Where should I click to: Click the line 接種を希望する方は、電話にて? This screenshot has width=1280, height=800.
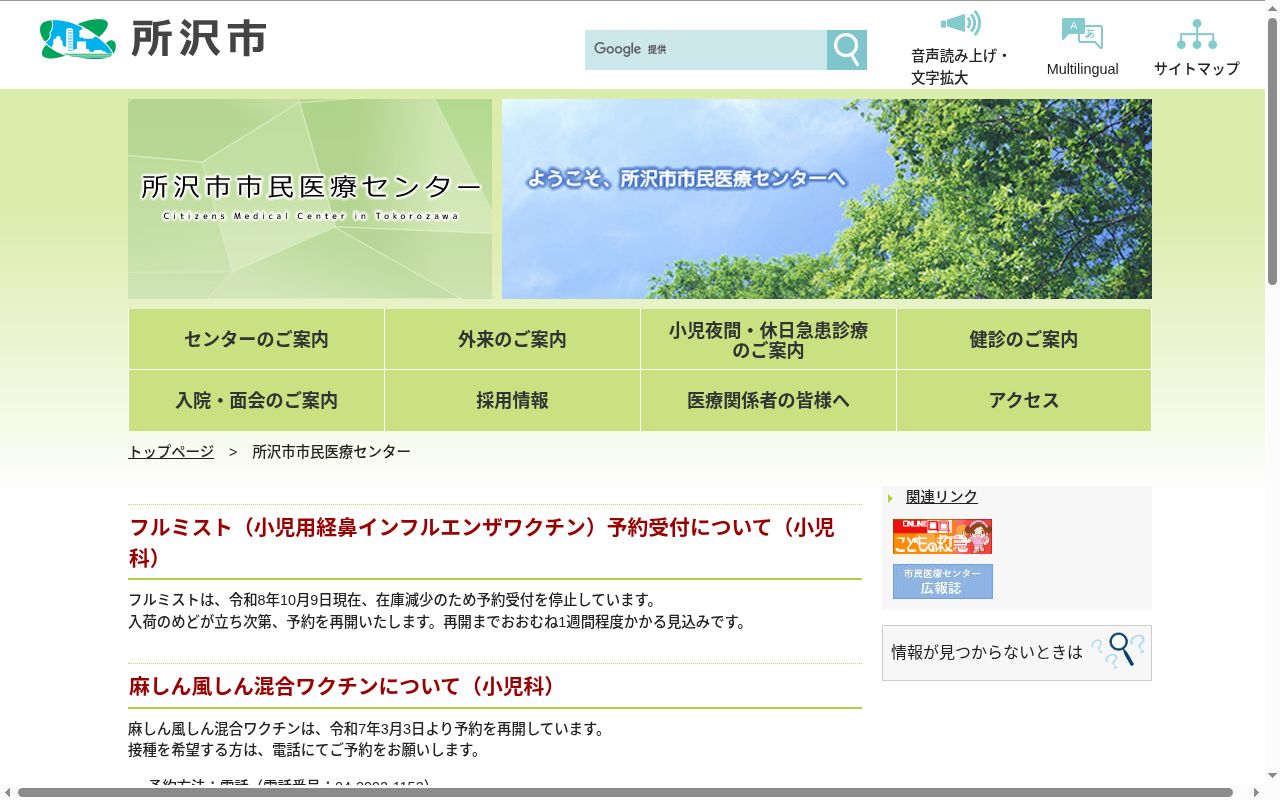click(304, 750)
